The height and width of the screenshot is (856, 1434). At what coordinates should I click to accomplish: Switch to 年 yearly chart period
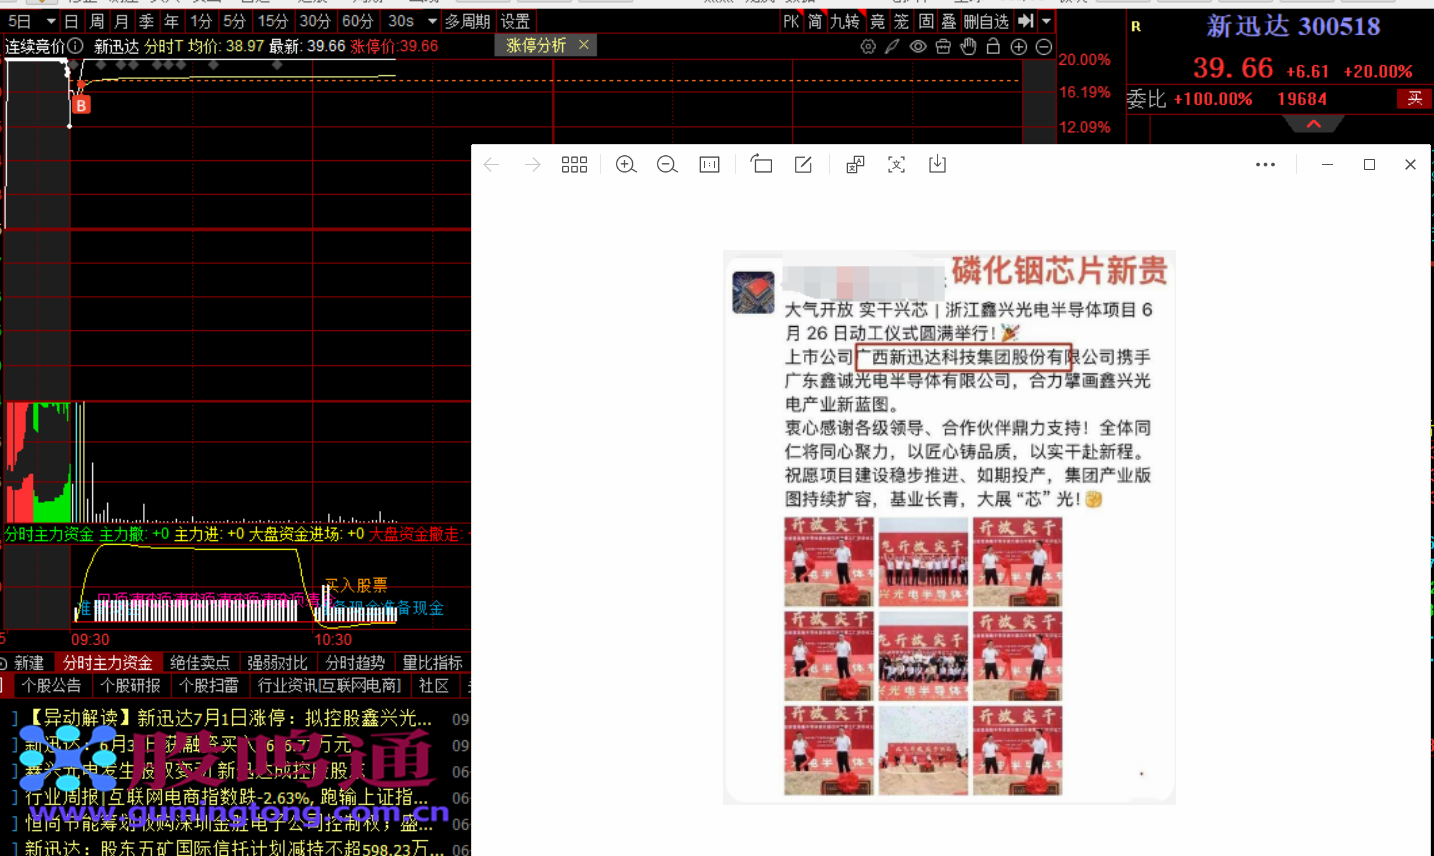tap(171, 21)
